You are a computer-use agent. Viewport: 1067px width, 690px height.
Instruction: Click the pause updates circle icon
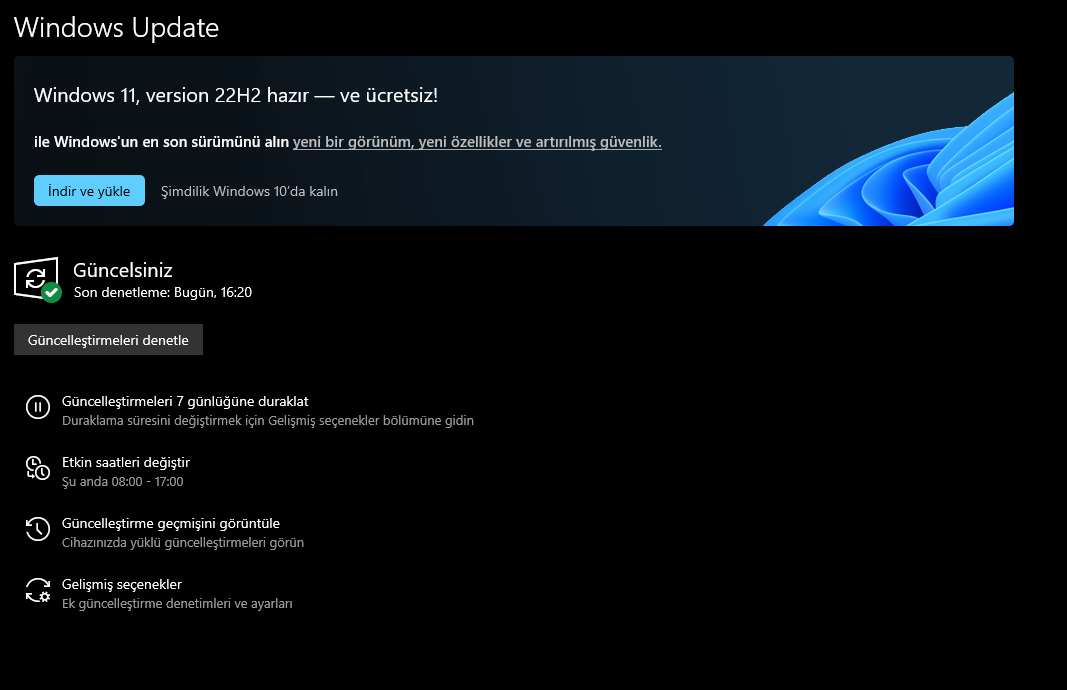point(38,408)
